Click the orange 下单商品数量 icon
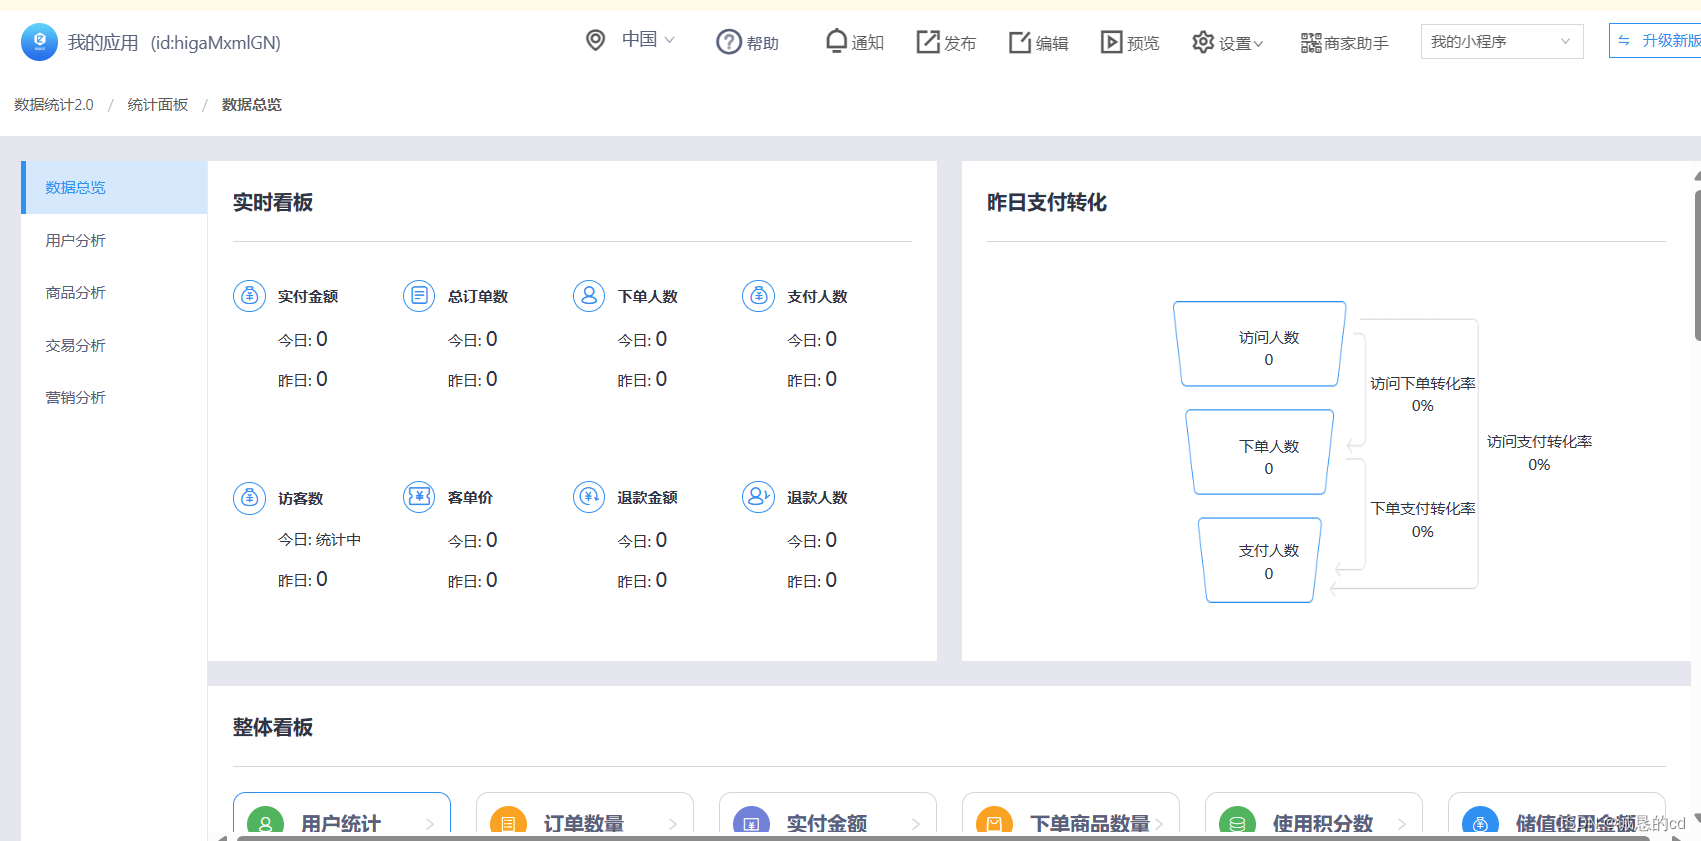Viewport: 1701px width, 841px height. click(x=994, y=820)
